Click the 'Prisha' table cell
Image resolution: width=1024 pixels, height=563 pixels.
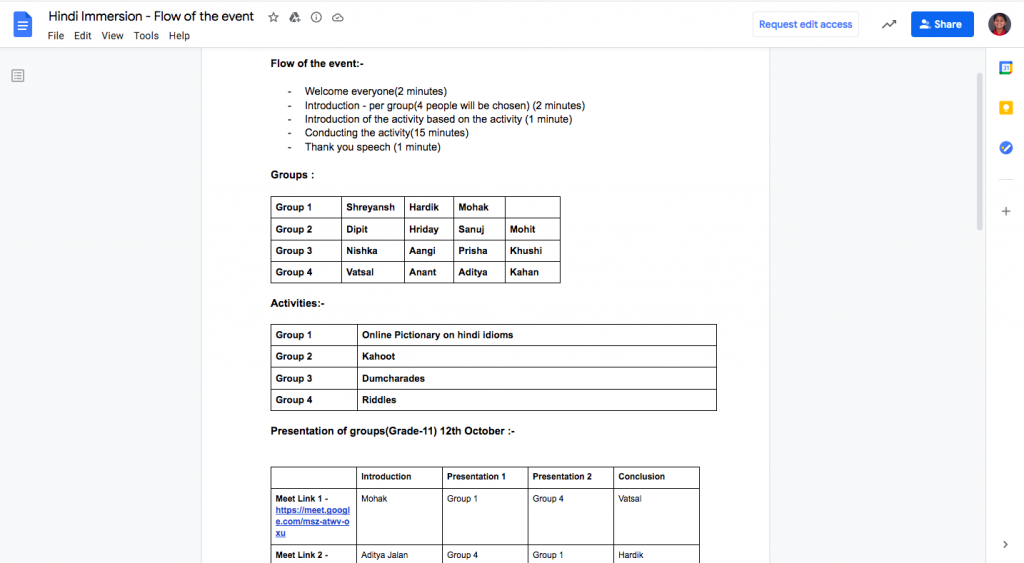click(479, 251)
